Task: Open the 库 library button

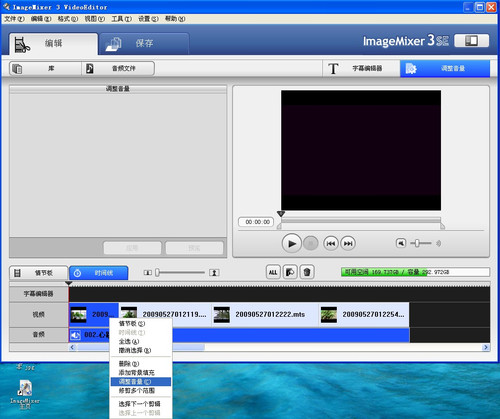Action: (45, 69)
